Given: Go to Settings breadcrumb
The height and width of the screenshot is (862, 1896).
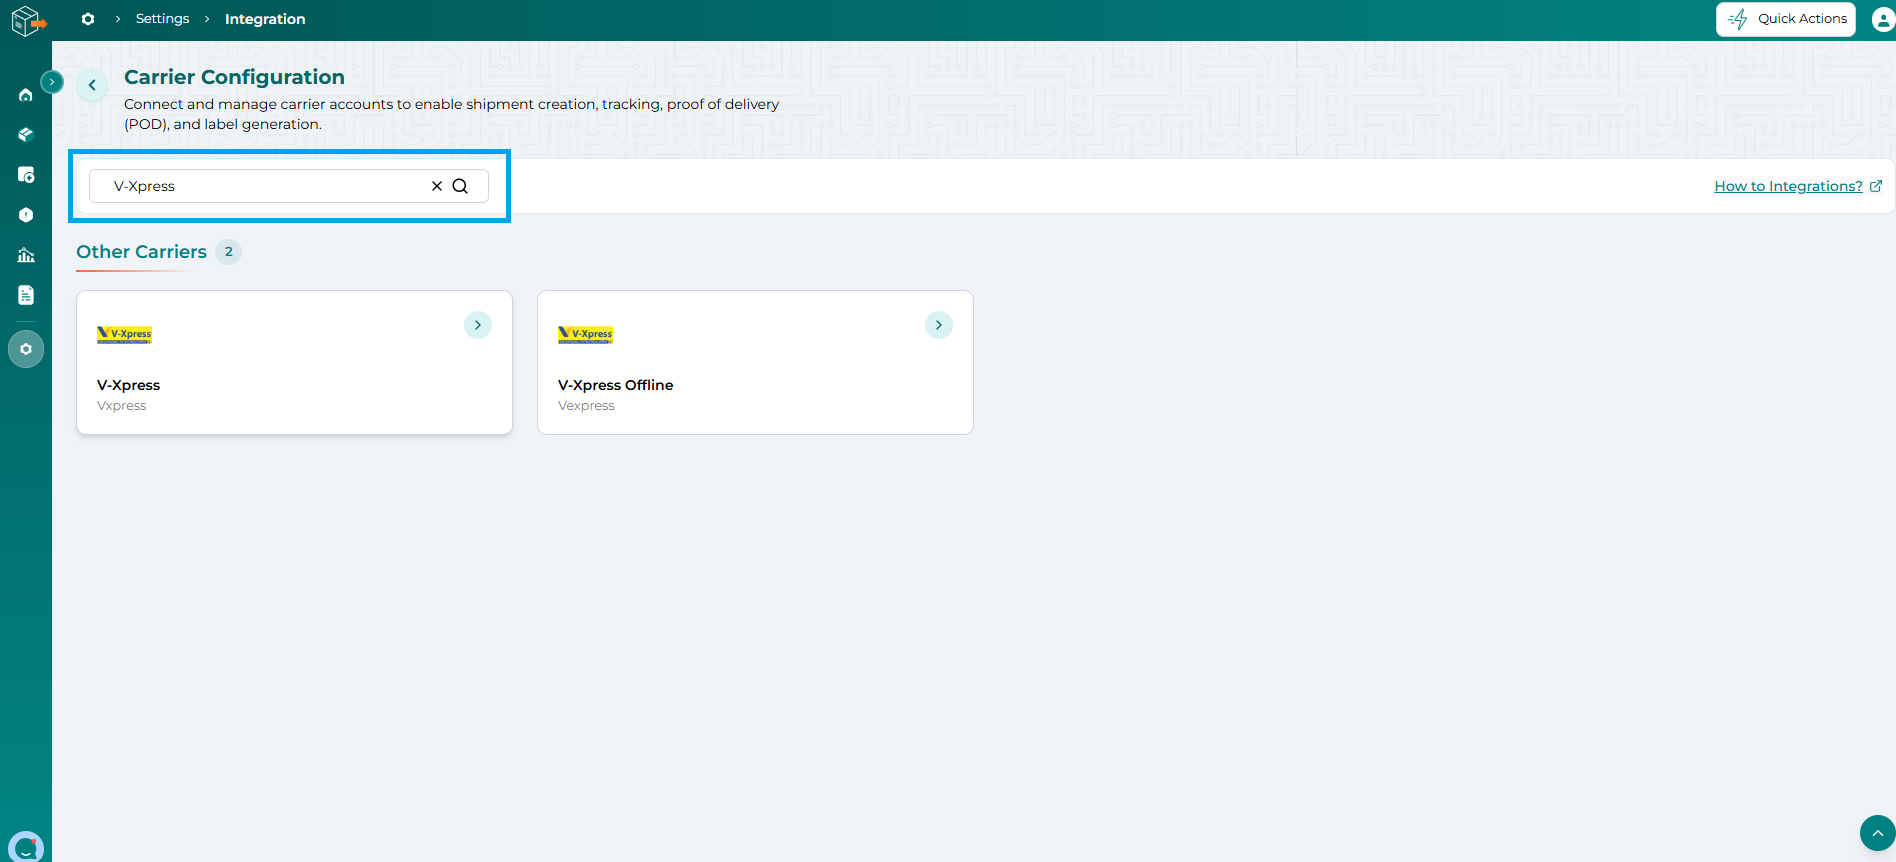Looking at the screenshot, I should coord(163,19).
